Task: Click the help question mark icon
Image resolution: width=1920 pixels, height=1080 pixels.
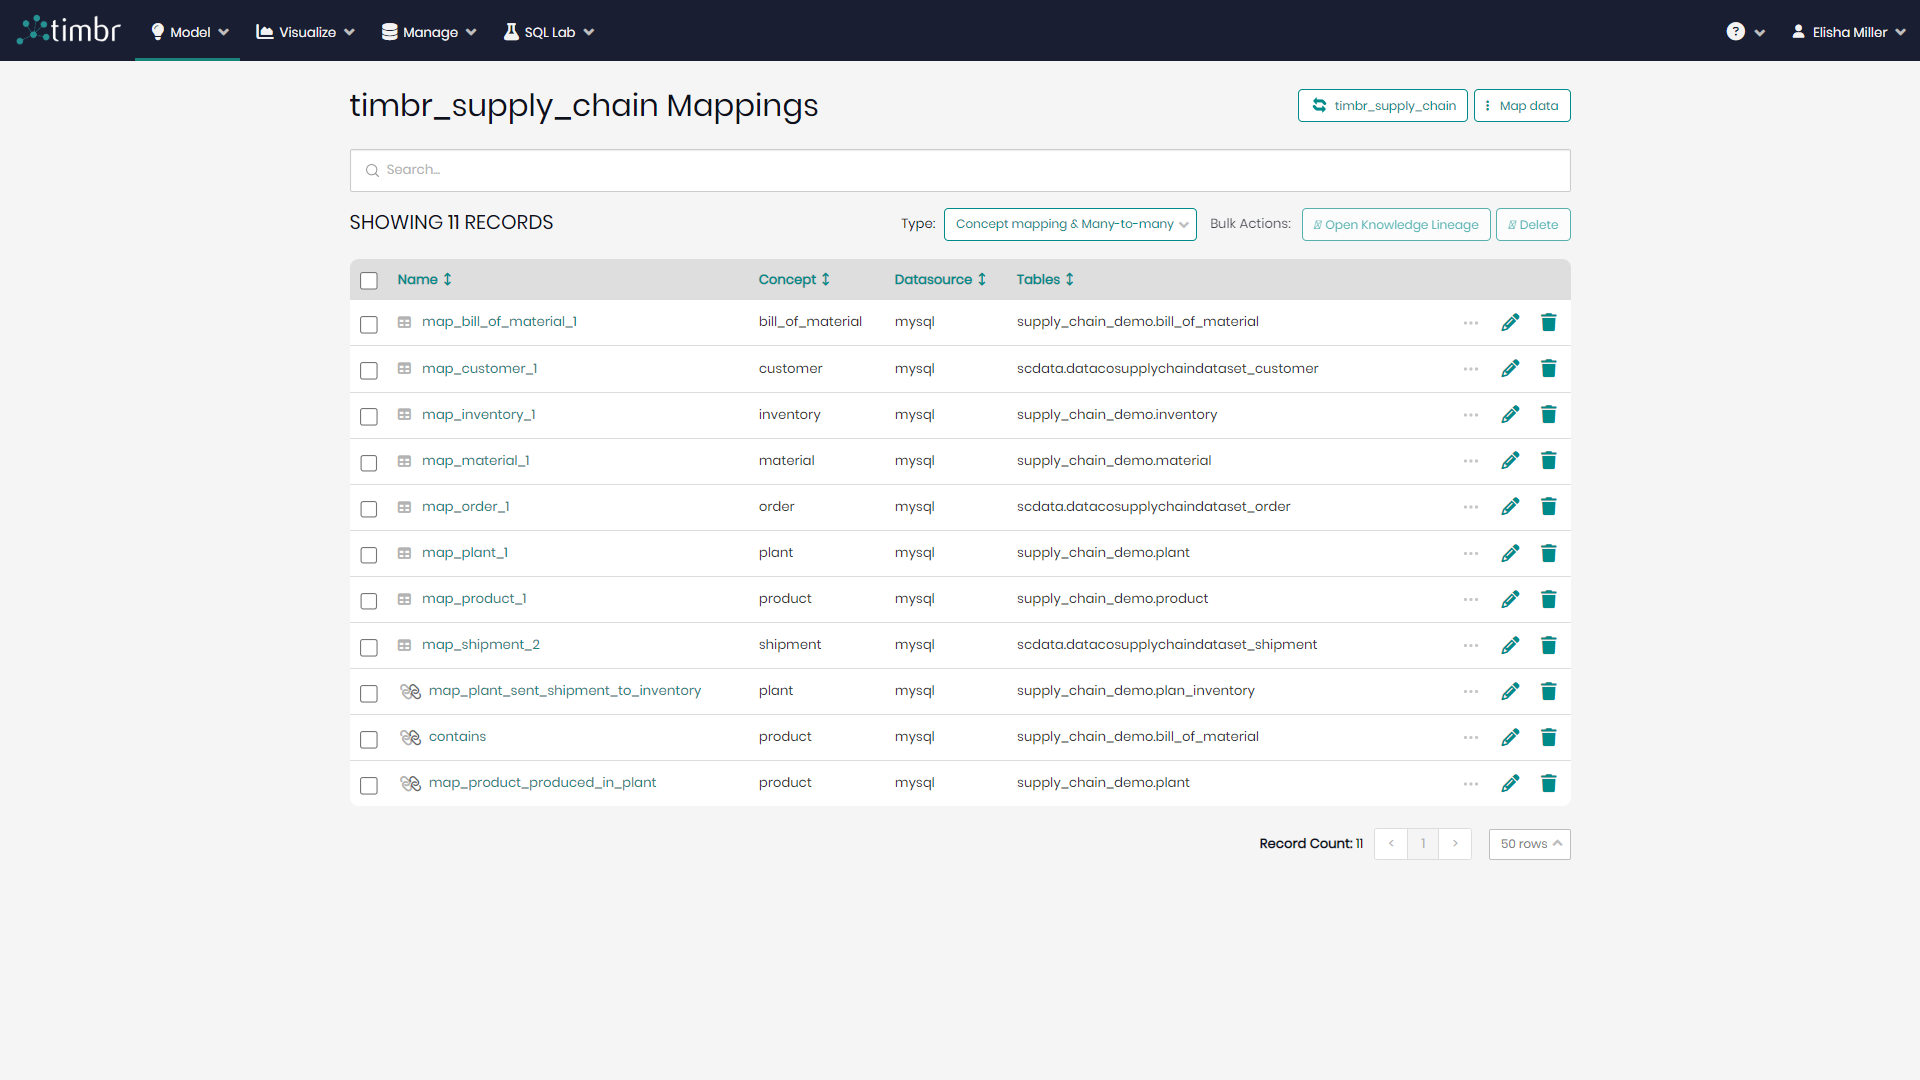Action: [1736, 31]
